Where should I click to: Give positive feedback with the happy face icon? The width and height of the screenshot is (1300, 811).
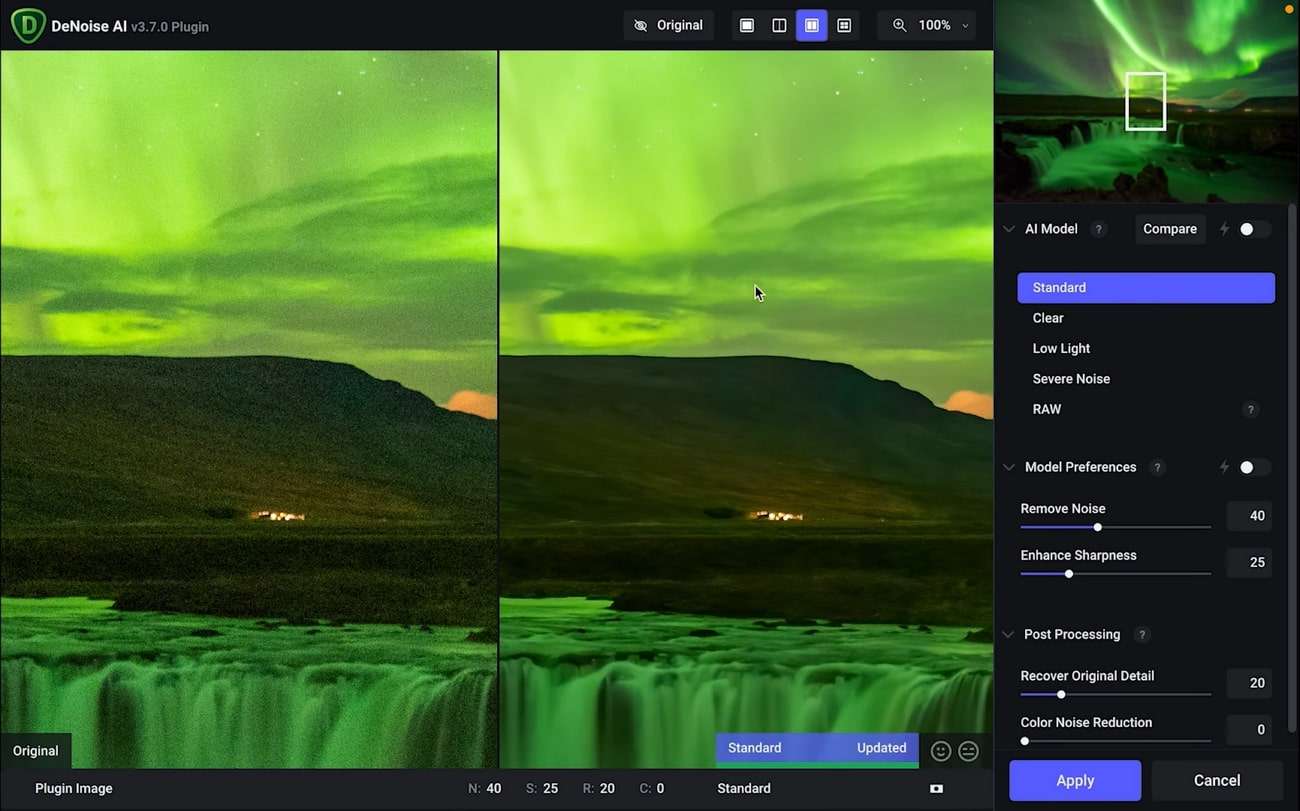(940, 751)
